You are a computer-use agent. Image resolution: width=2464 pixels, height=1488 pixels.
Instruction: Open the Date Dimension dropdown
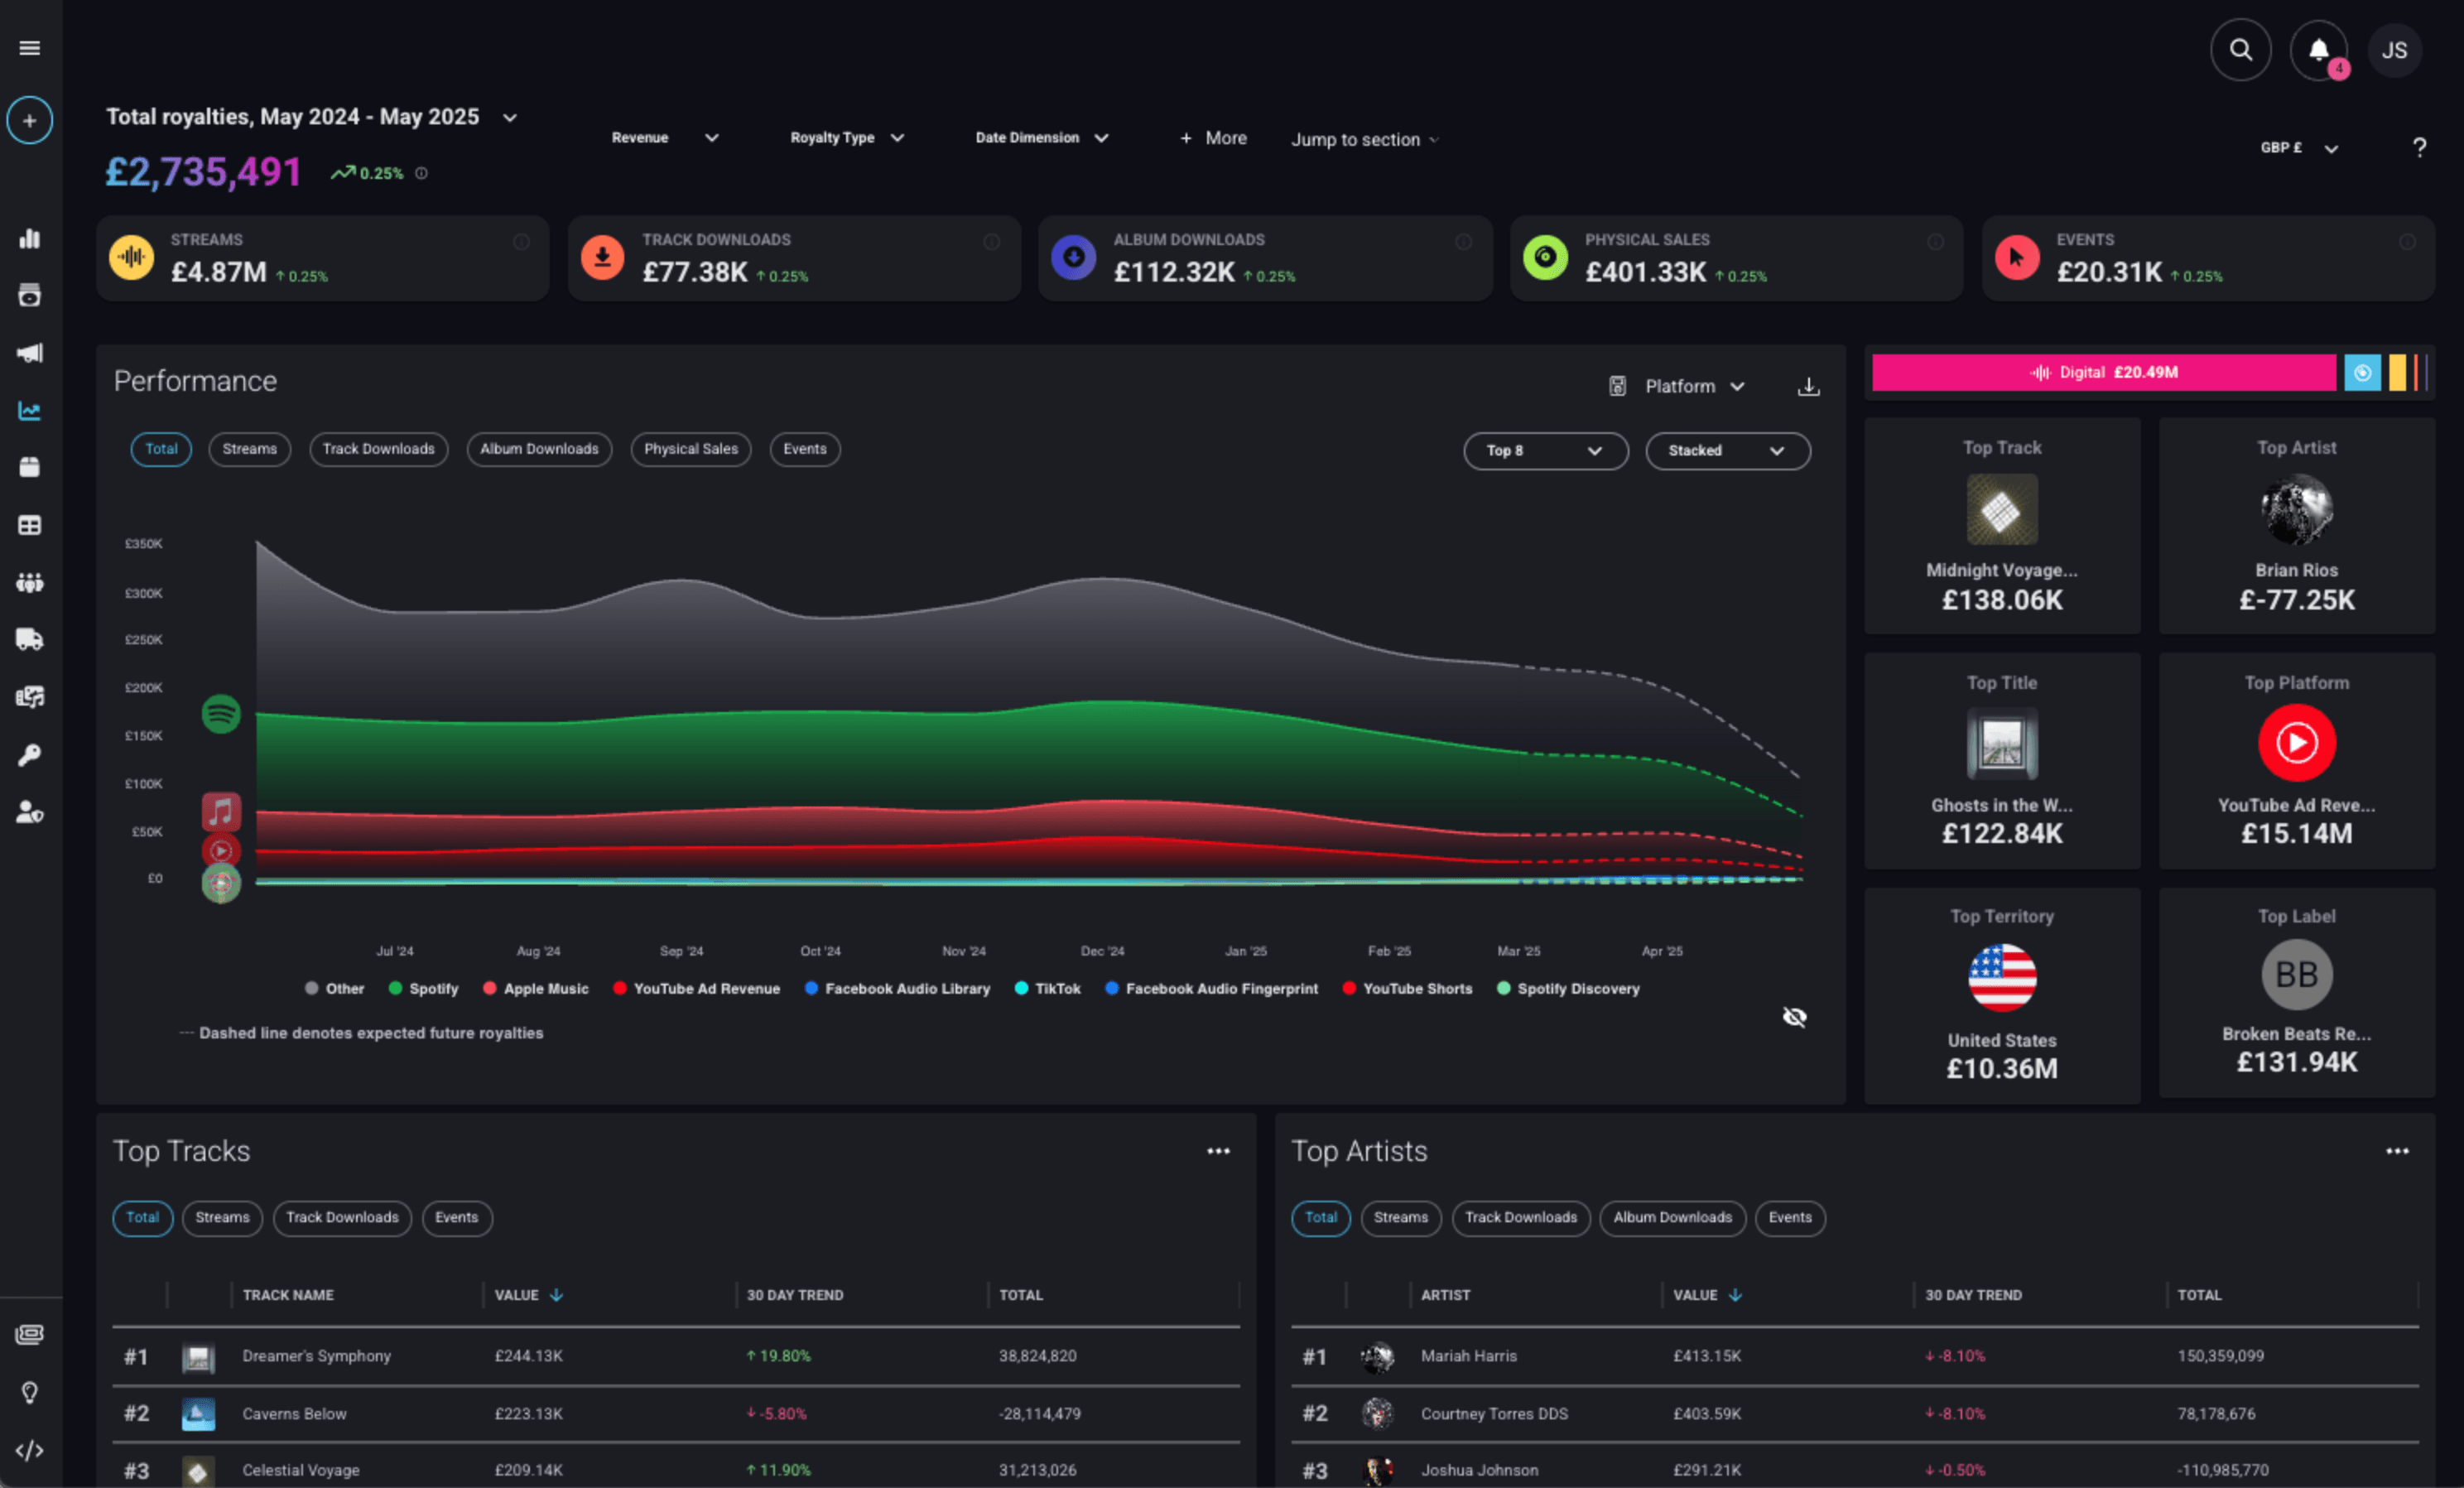[1042, 138]
